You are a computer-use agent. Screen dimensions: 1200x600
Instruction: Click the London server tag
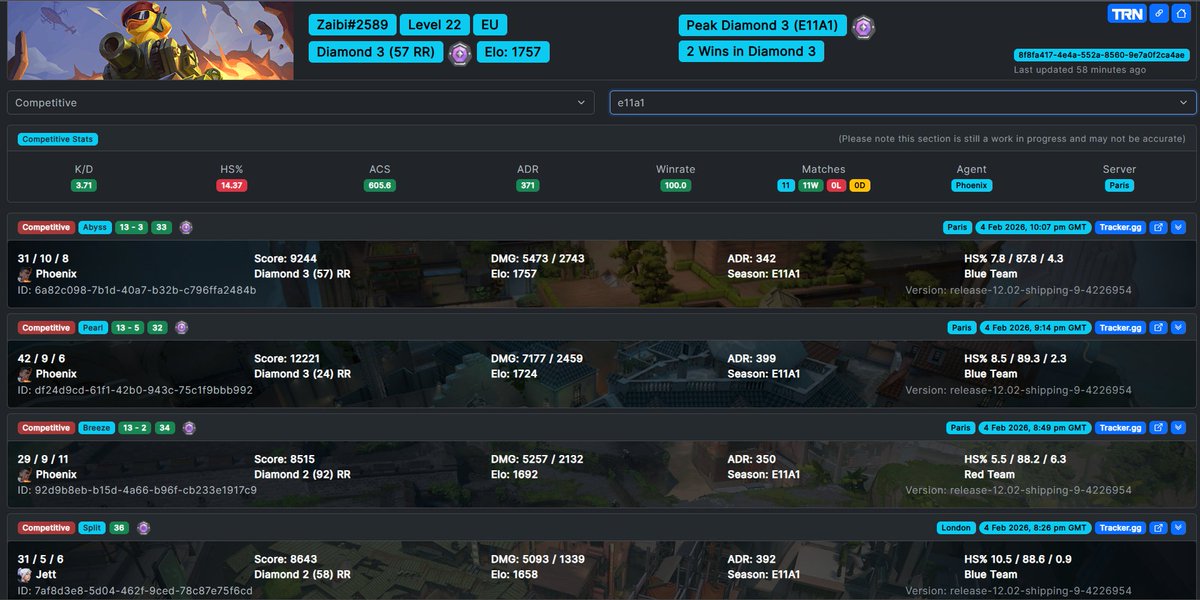[x=956, y=528]
